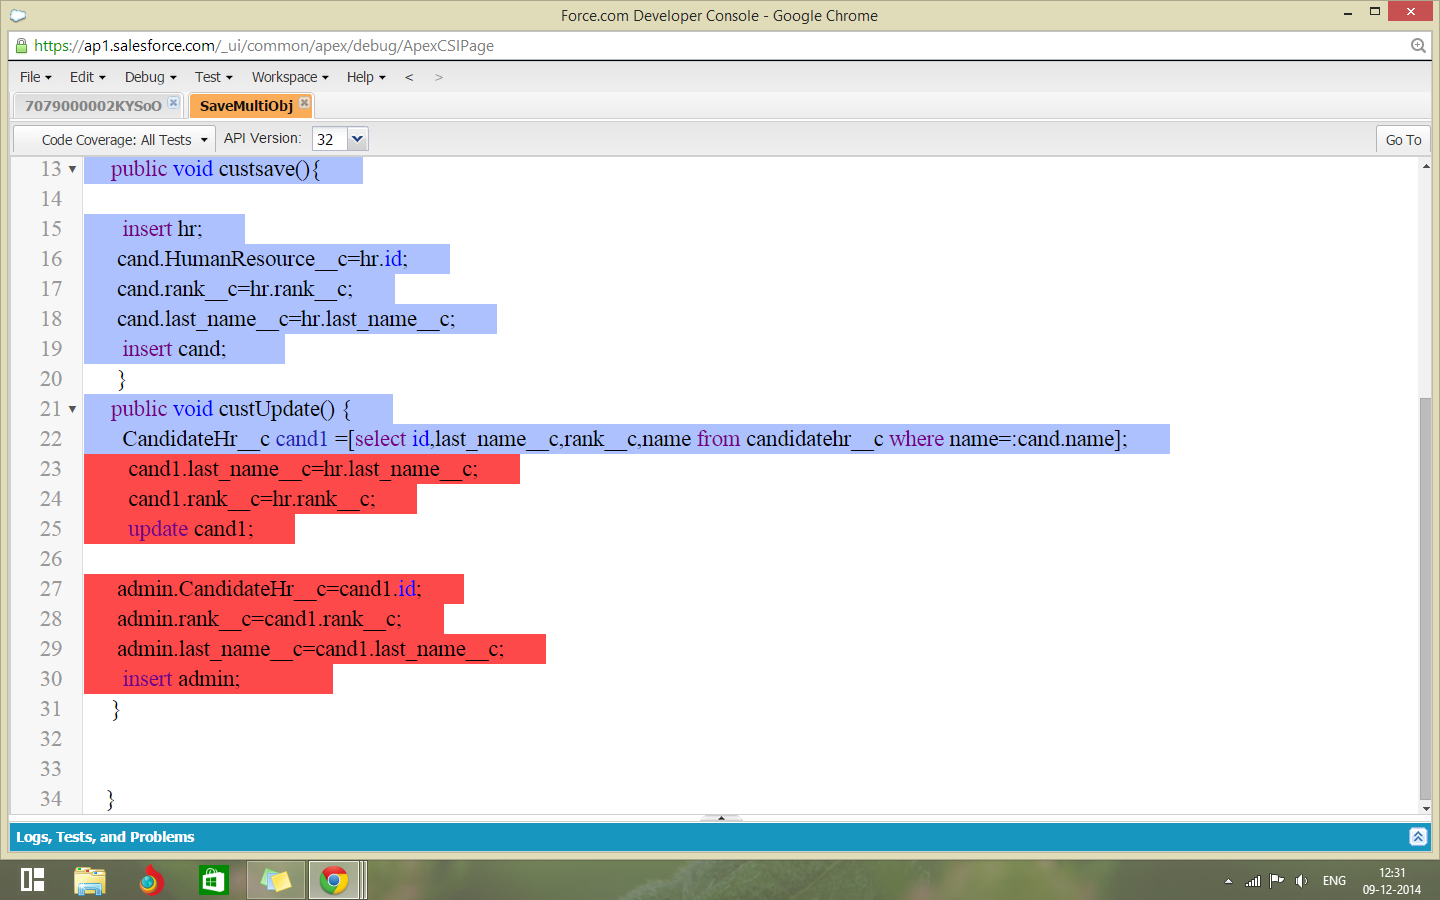Click the forward navigation arrow in menu bar

(438, 77)
